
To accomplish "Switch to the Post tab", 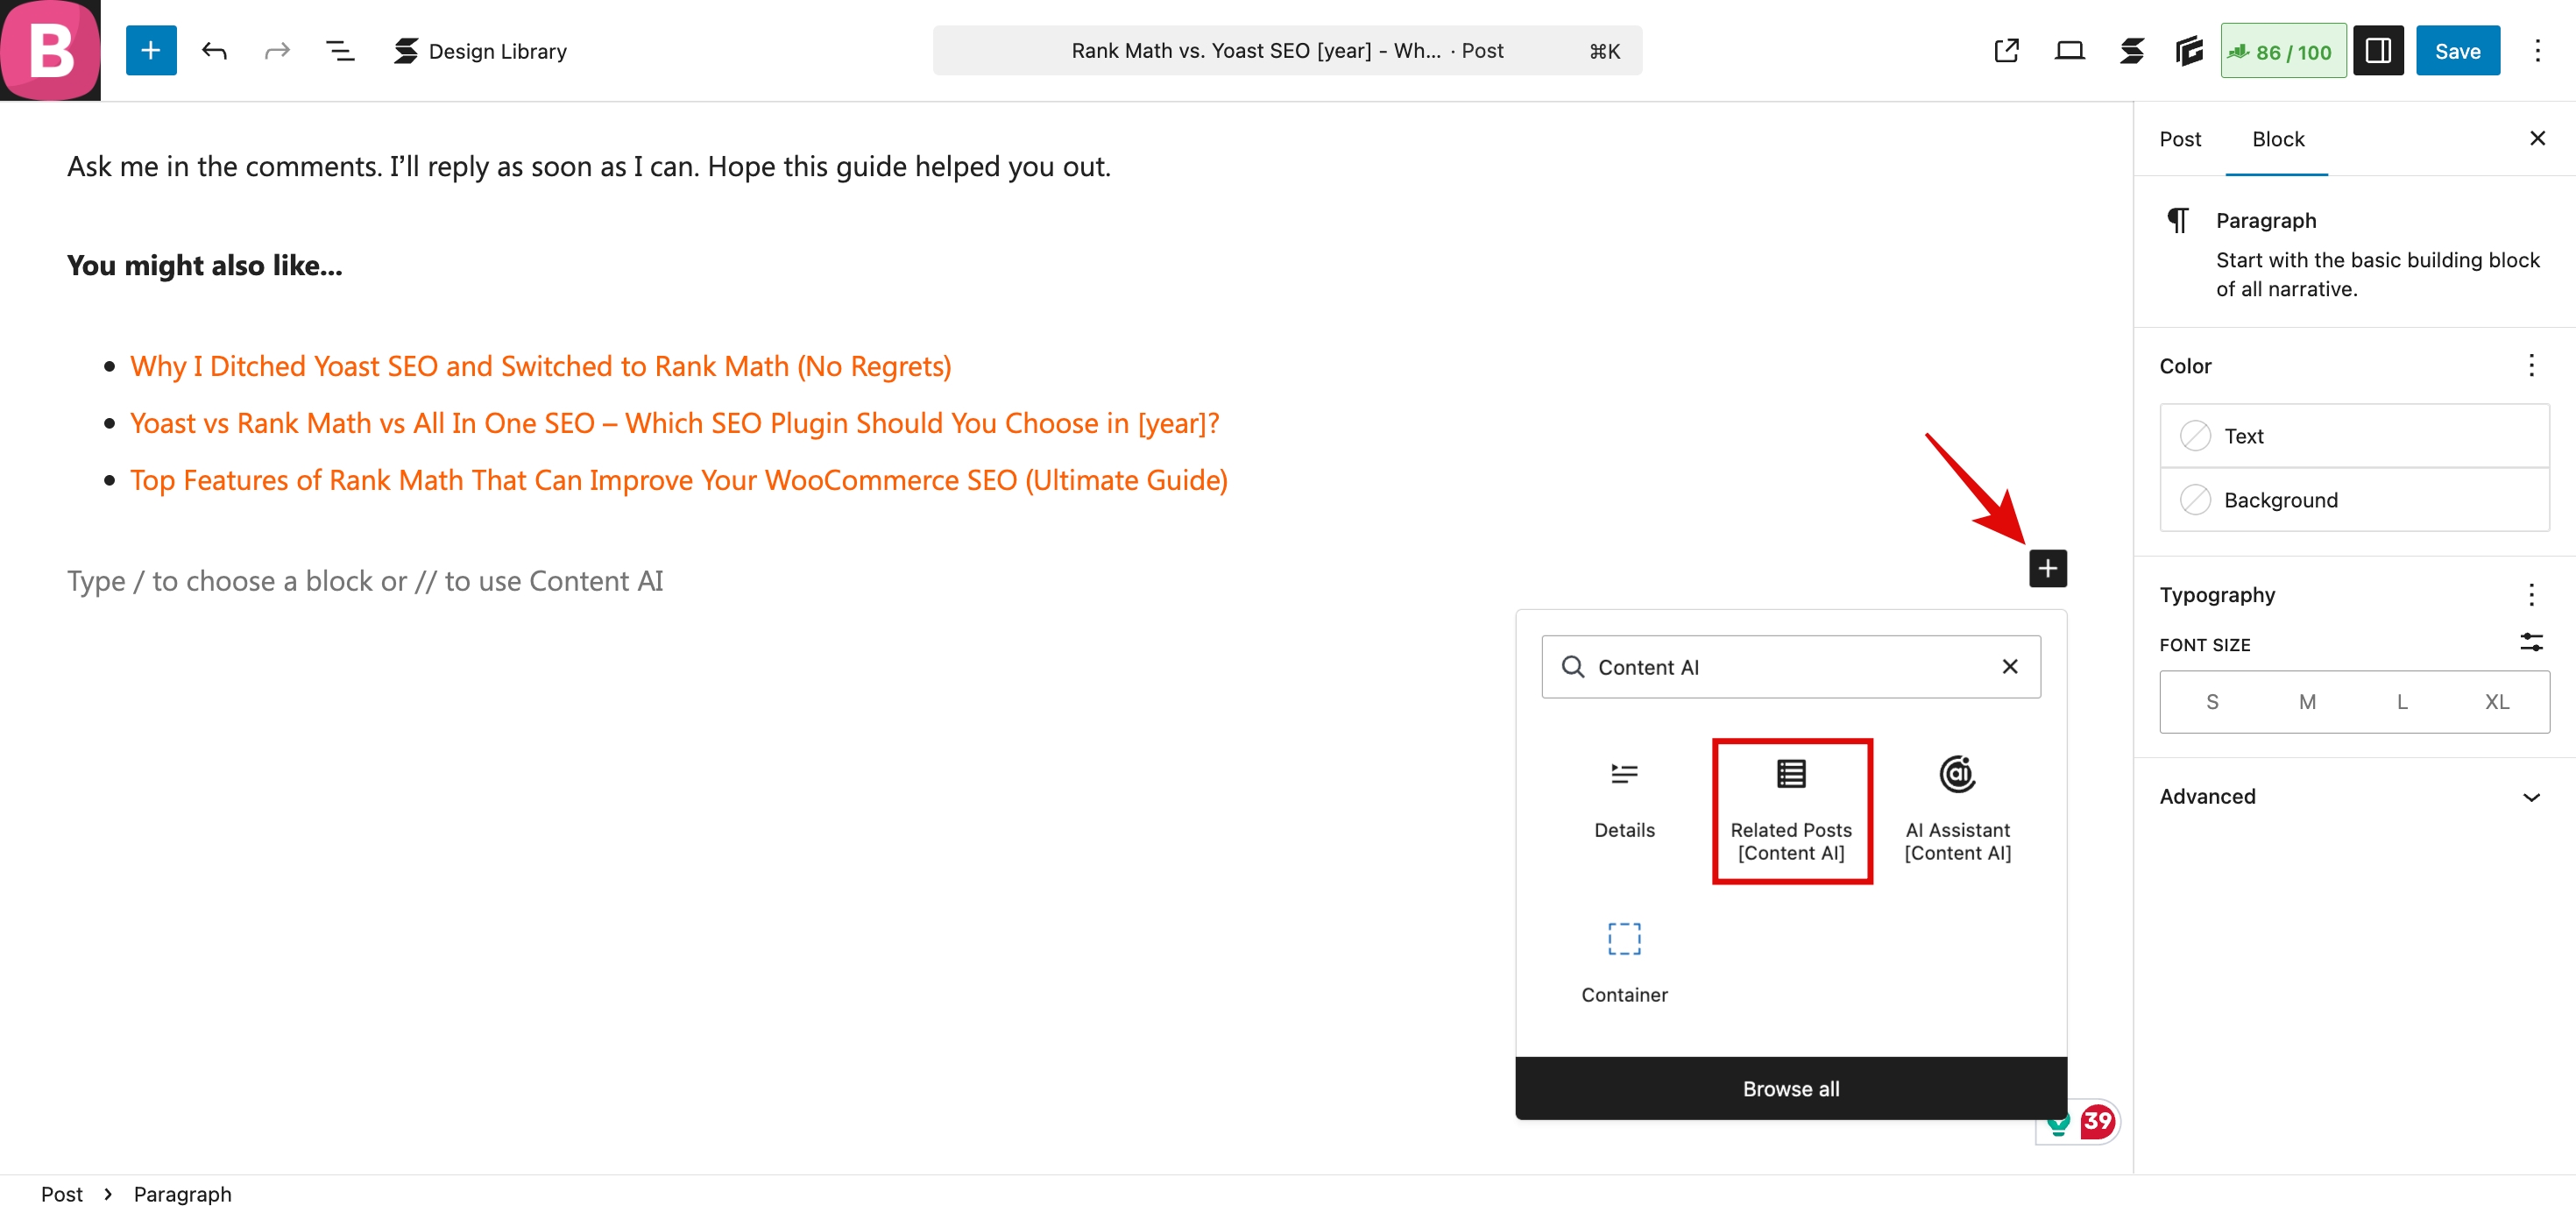I will coord(2180,139).
